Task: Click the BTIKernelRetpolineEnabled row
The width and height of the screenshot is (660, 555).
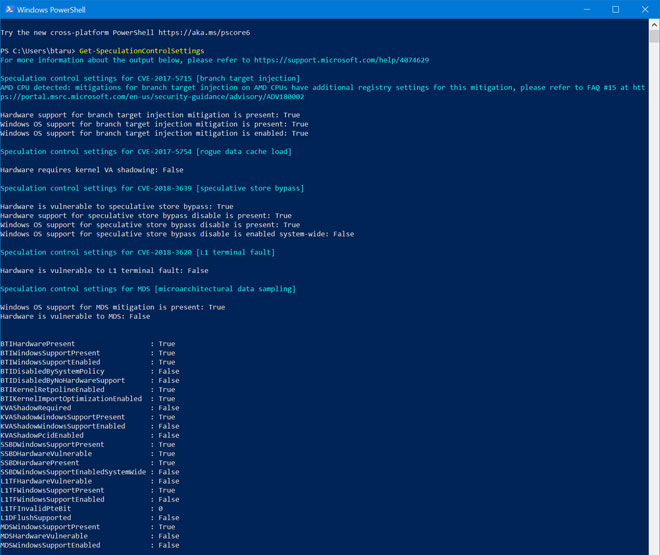Action: point(88,390)
